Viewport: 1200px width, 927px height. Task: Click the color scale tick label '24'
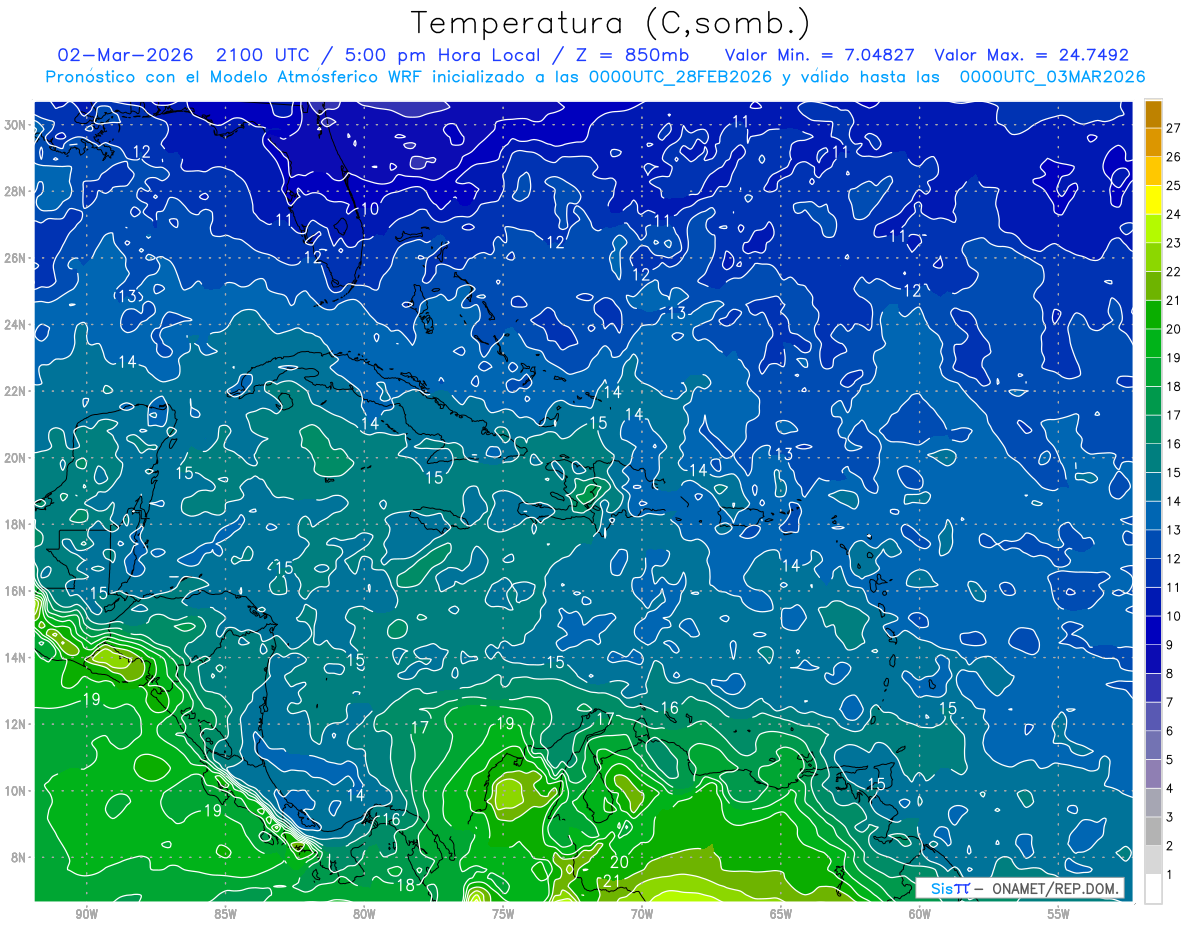[1174, 215]
